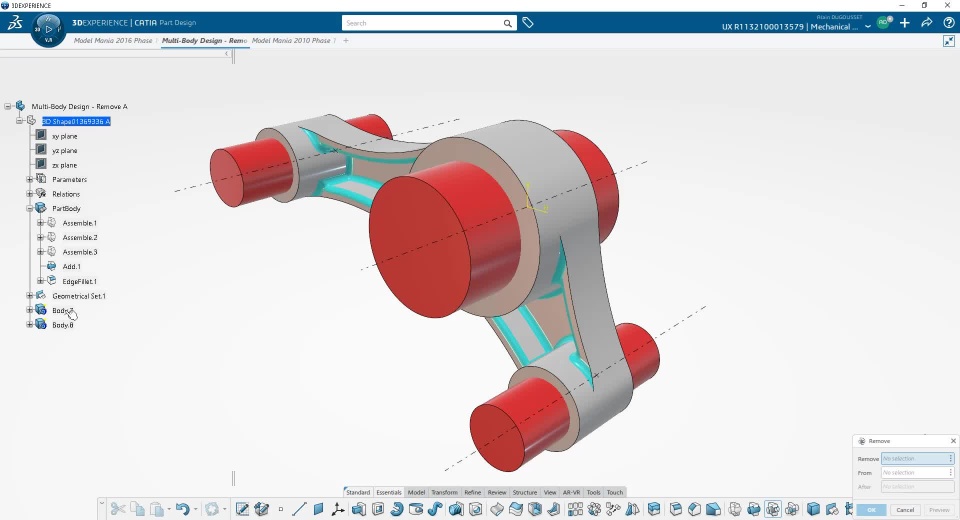Image resolution: width=960 pixels, height=520 pixels.
Task: Expand the EdgeFillet.1 node
Action: pos(40,281)
